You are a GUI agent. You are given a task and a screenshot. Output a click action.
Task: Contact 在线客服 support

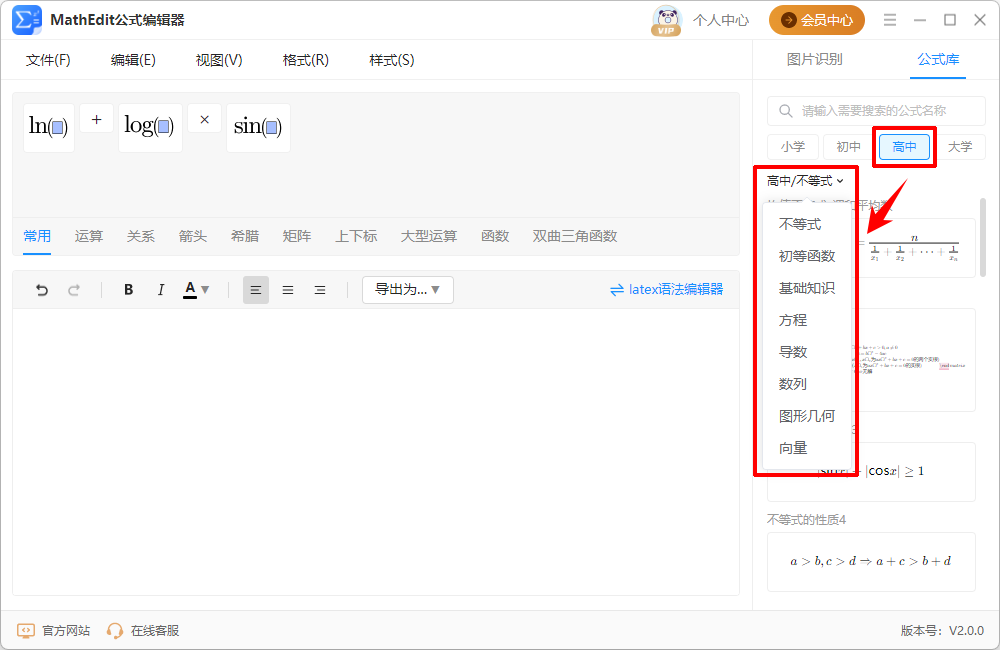coord(143,631)
